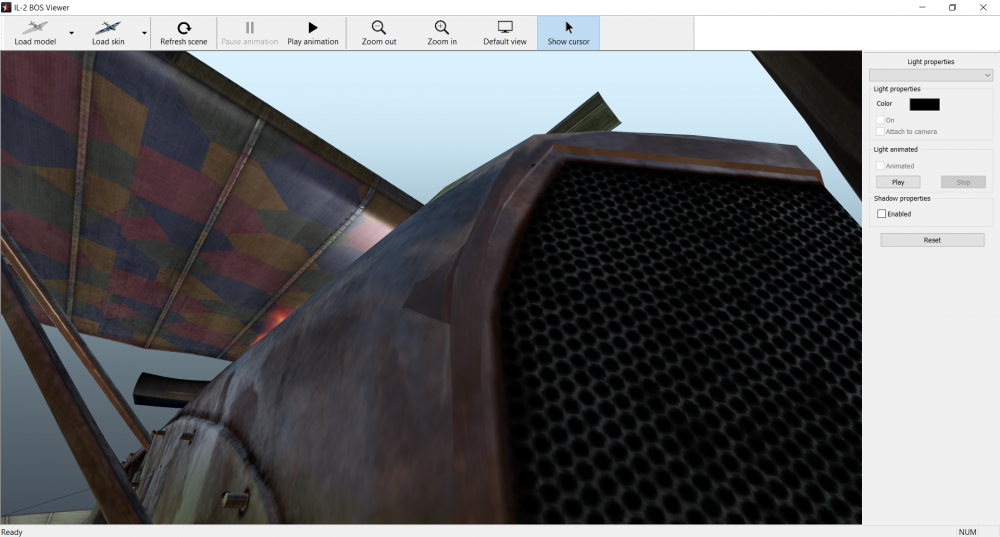1000x537 pixels.
Task: Zoom in using the magnifier icon
Action: tap(441, 28)
